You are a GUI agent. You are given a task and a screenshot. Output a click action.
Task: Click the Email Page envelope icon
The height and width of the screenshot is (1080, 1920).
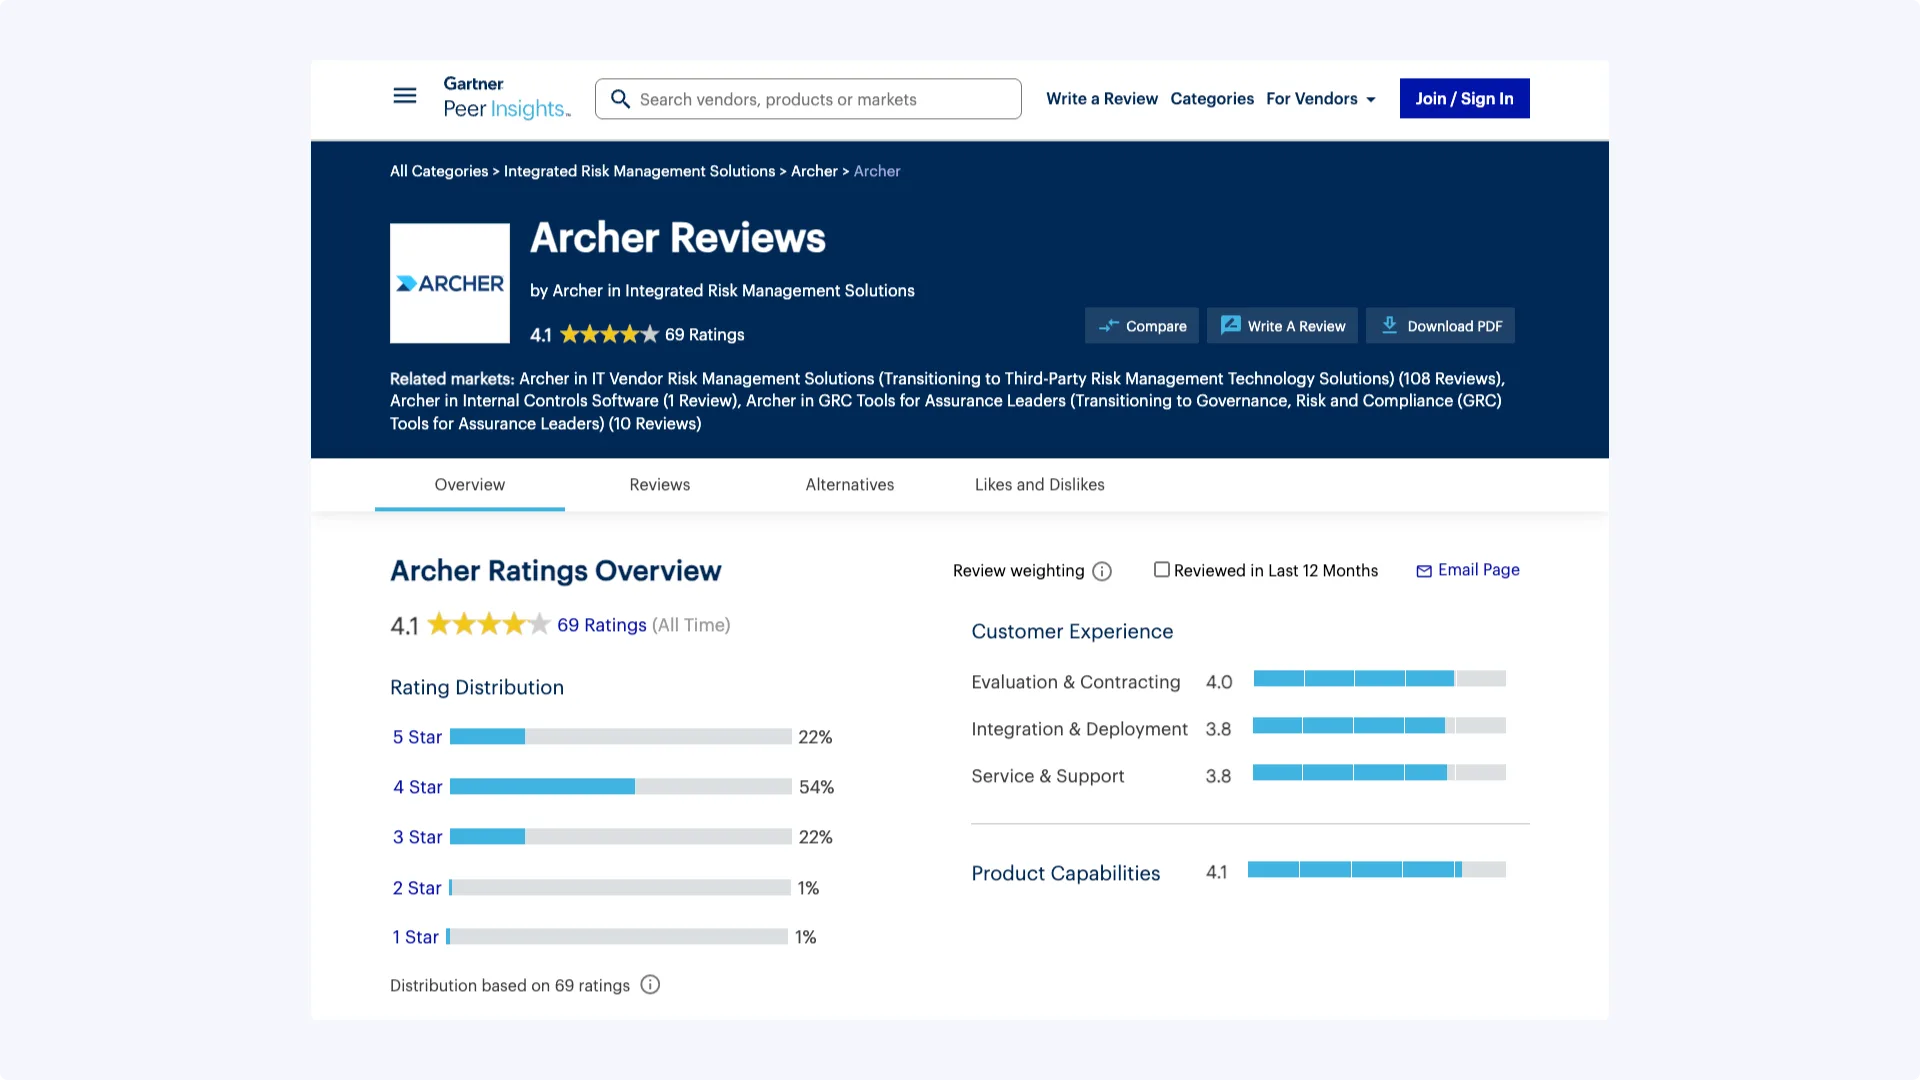coord(1424,571)
